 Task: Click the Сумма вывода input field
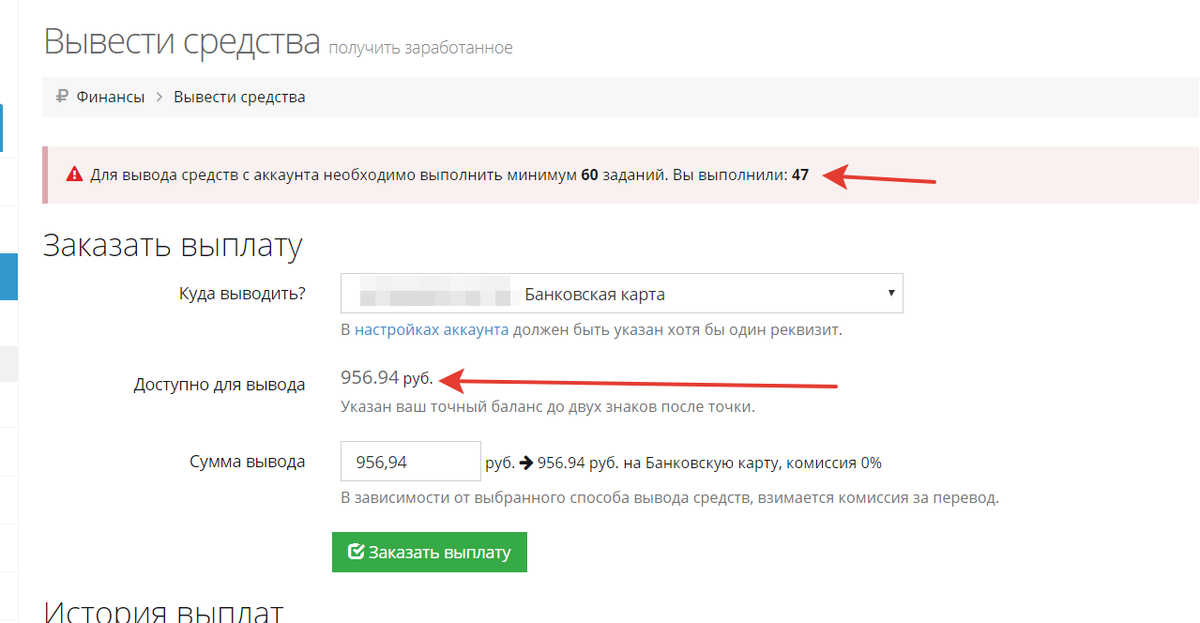pos(411,463)
